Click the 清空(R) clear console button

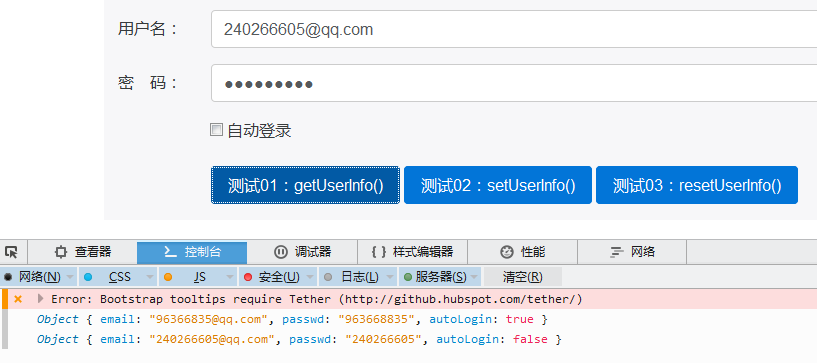point(523,277)
